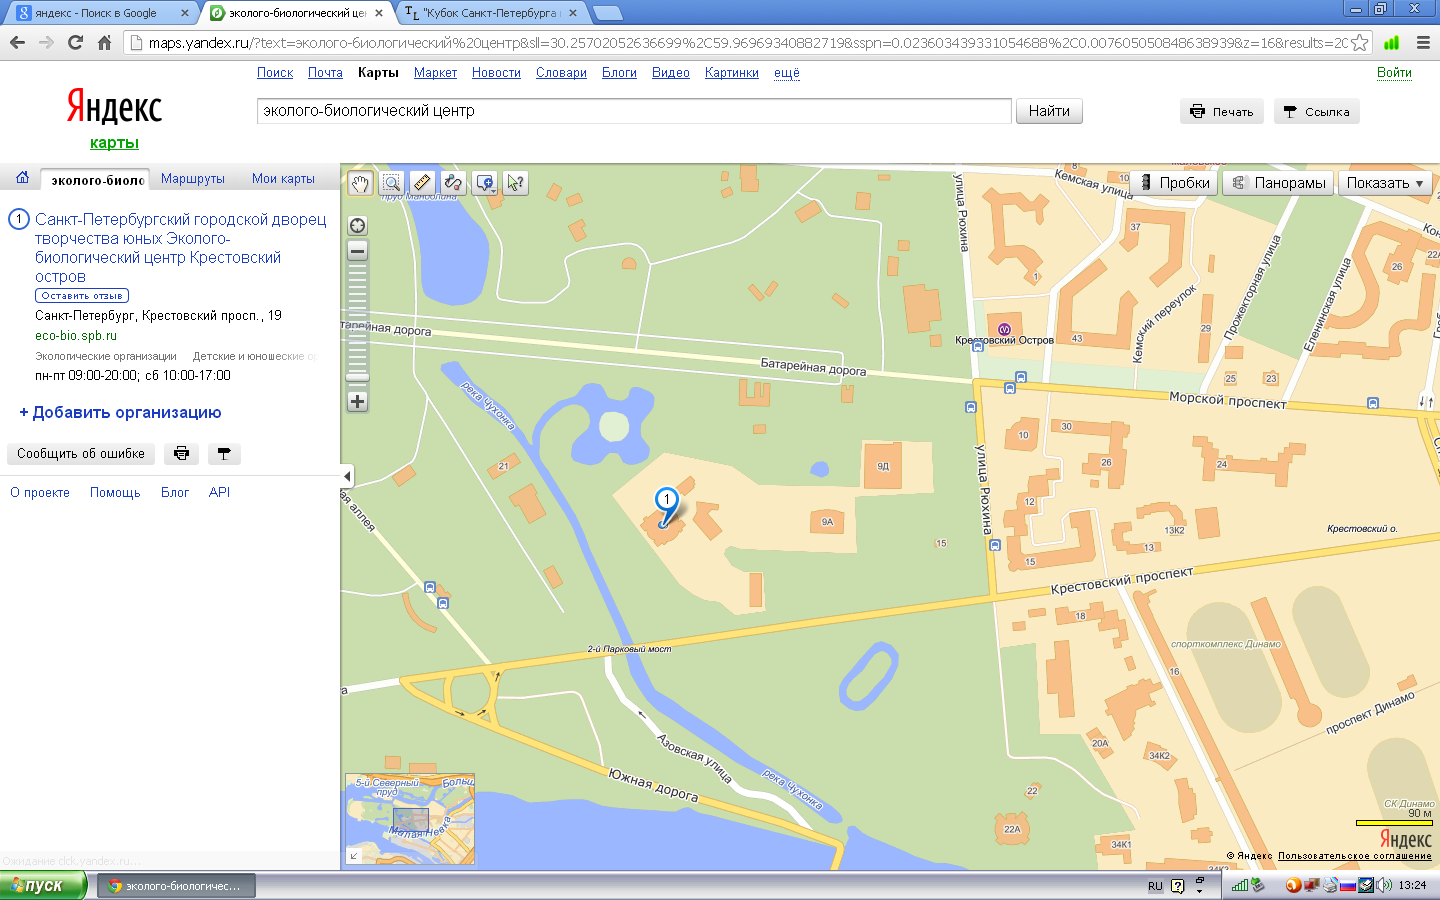
Task: Click the пуск Start button
Action: (43, 885)
